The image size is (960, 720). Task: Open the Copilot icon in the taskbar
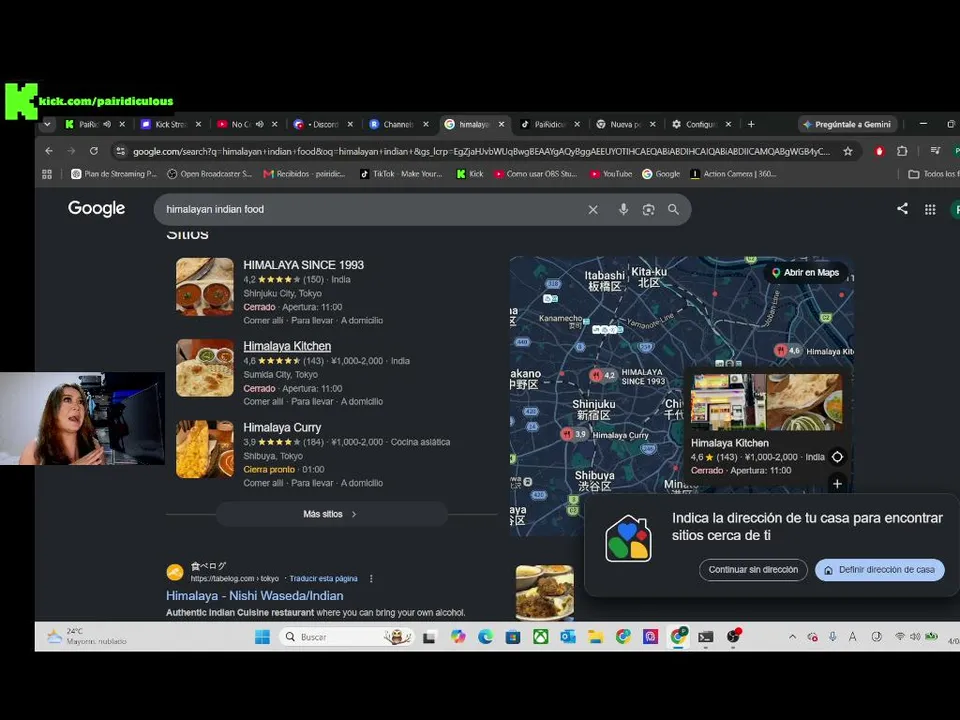point(458,637)
